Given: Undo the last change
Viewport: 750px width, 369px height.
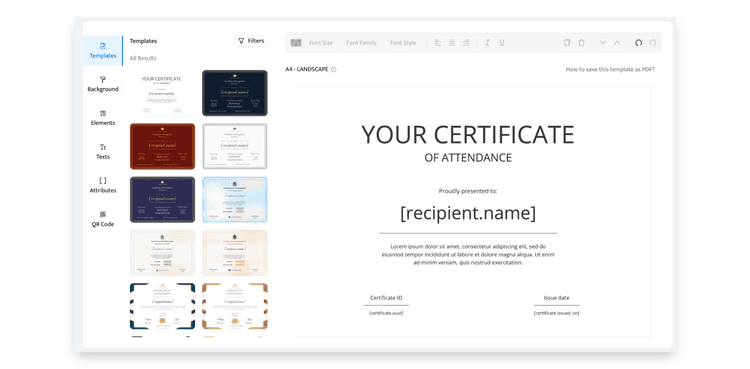Looking at the screenshot, I should point(639,43).
